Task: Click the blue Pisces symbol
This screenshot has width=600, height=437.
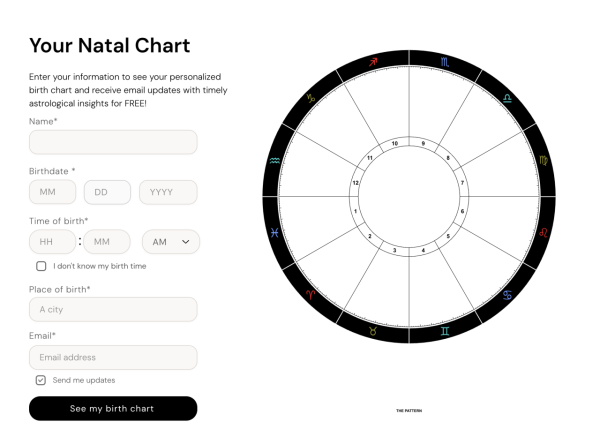Action: (x=274, y=232)
